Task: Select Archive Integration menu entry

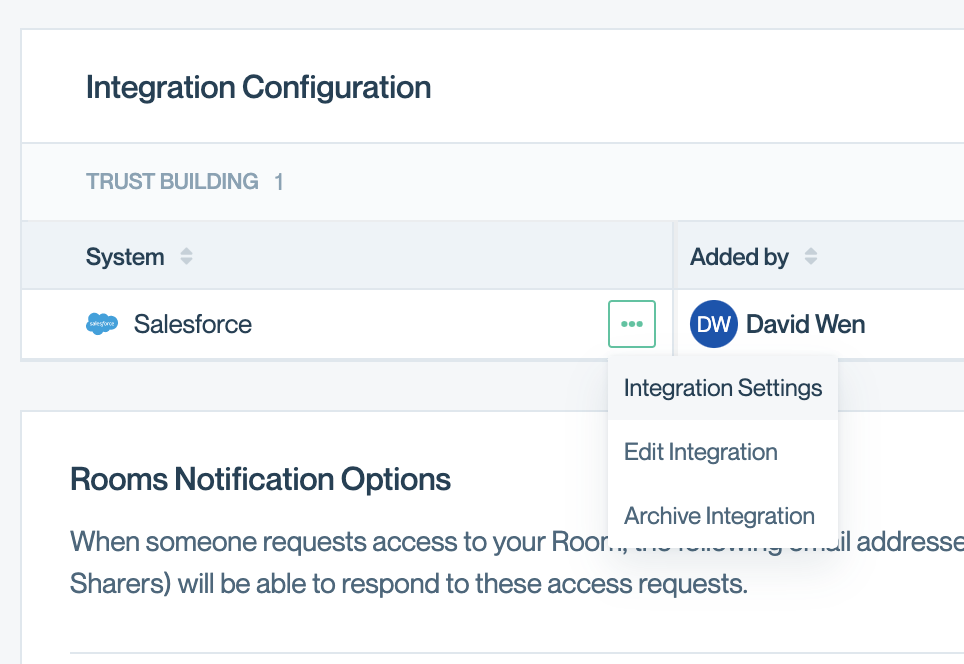Action: 719,516
